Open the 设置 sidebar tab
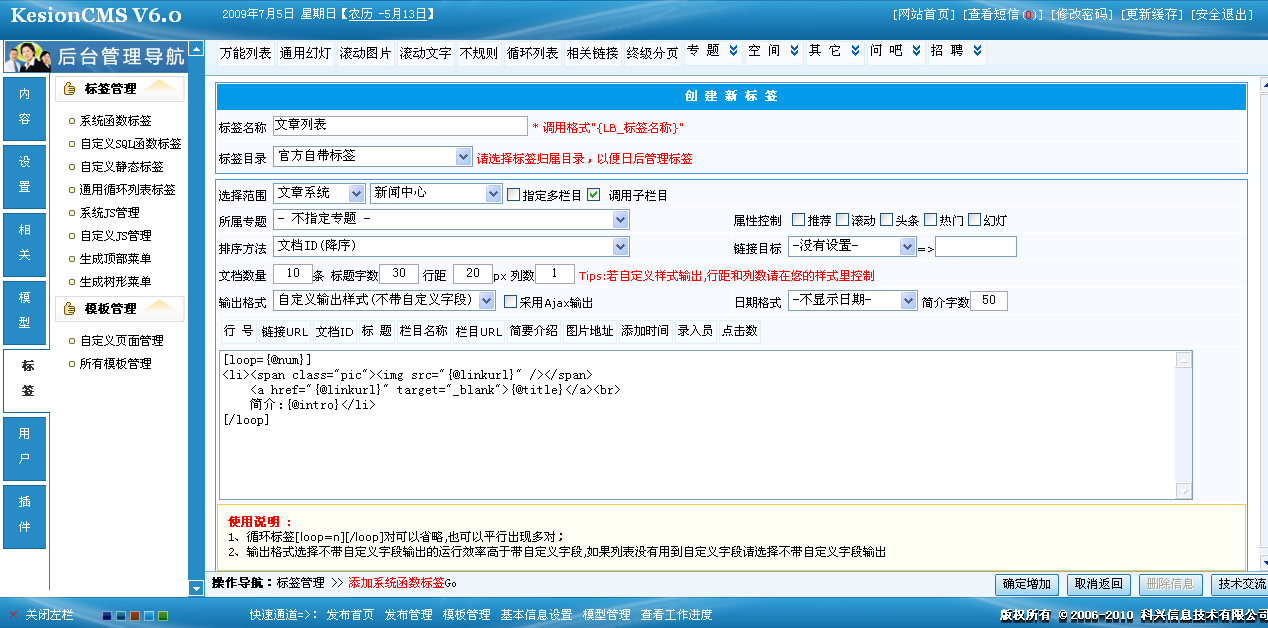The height and width of the screenshot is (628, 1268). 25,175
